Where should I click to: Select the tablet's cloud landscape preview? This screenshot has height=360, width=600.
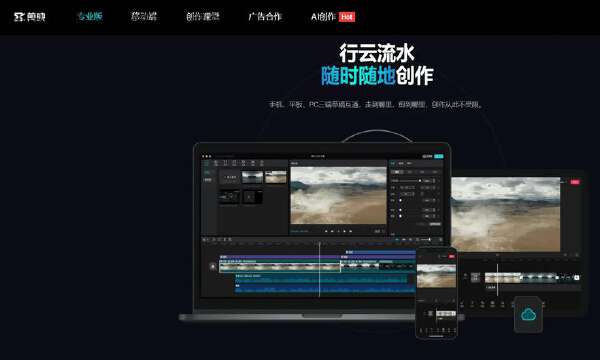[x=505, y=214]
